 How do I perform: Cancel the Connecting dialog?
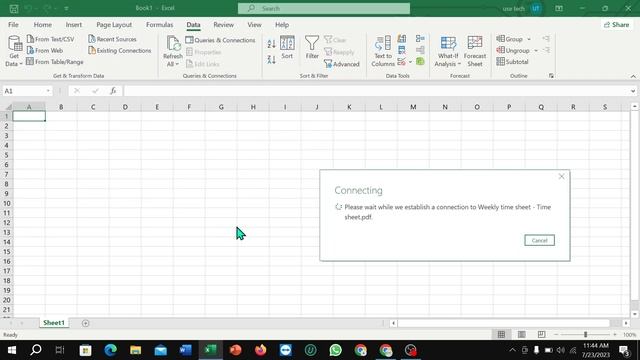pyautogui.click(x=539, y=240)
